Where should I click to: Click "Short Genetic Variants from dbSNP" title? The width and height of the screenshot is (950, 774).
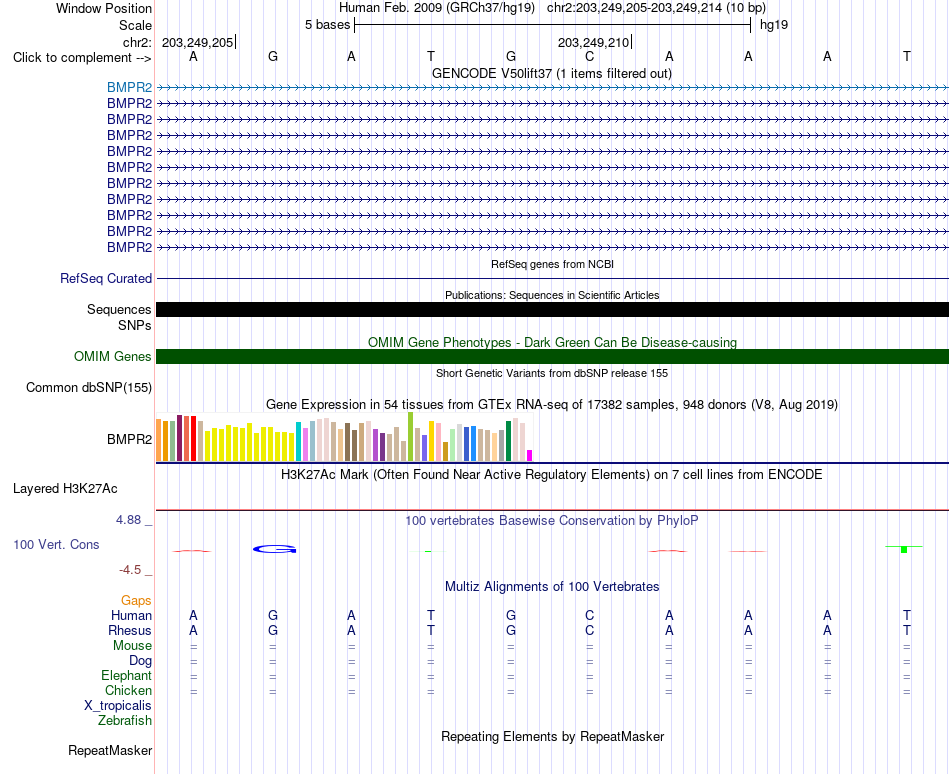pos(552,373)
